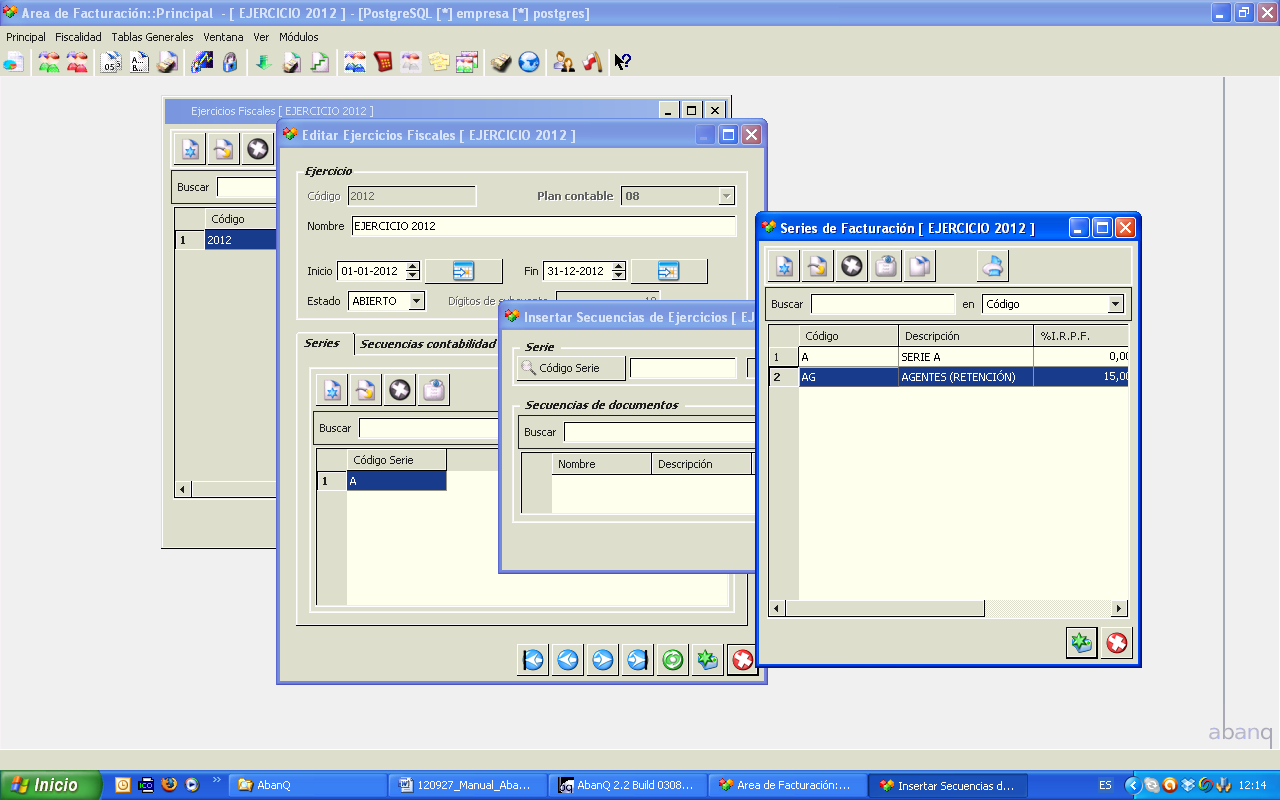
Task: Click the Código Serie search button
Action: pyautogui.click(x=571, y=368)
